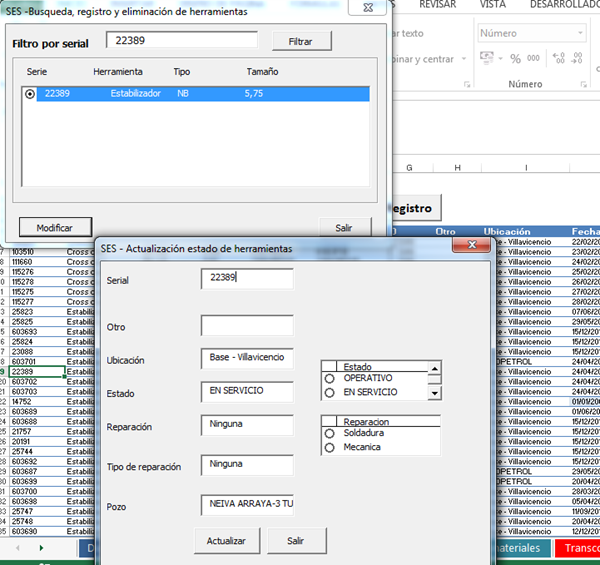The height and width of the screenshot is (565, 600).
Task: Click the next sheet navigation arrow
Action: coord(41,549)
